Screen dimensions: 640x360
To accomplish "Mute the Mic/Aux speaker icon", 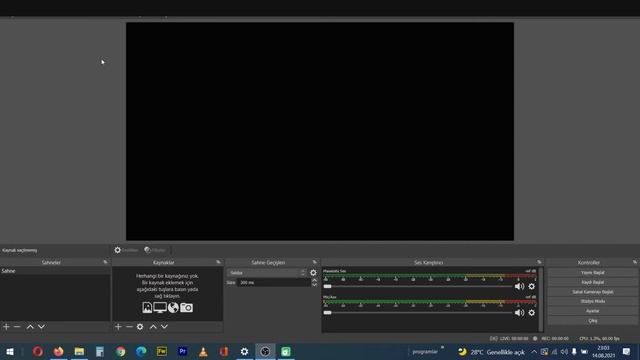I will (x=519, y=313).
